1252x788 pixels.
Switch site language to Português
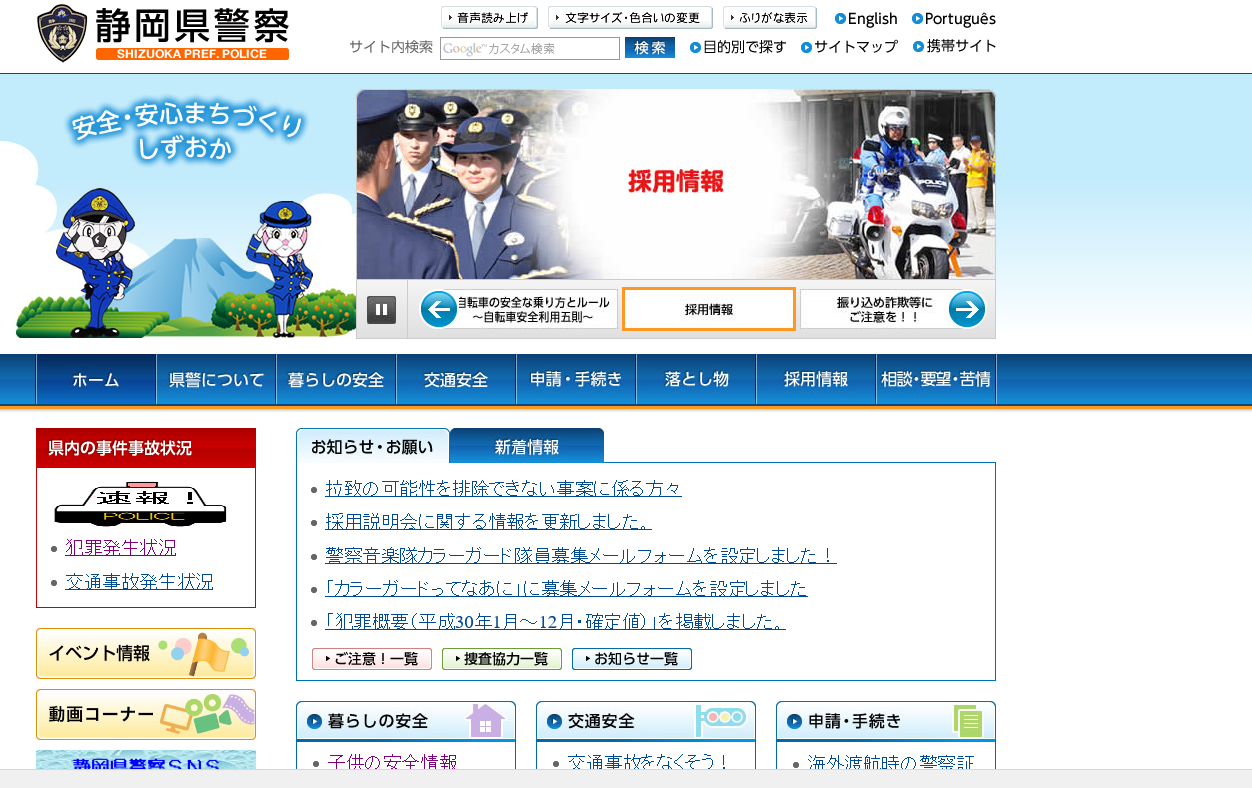pos(954,18)
